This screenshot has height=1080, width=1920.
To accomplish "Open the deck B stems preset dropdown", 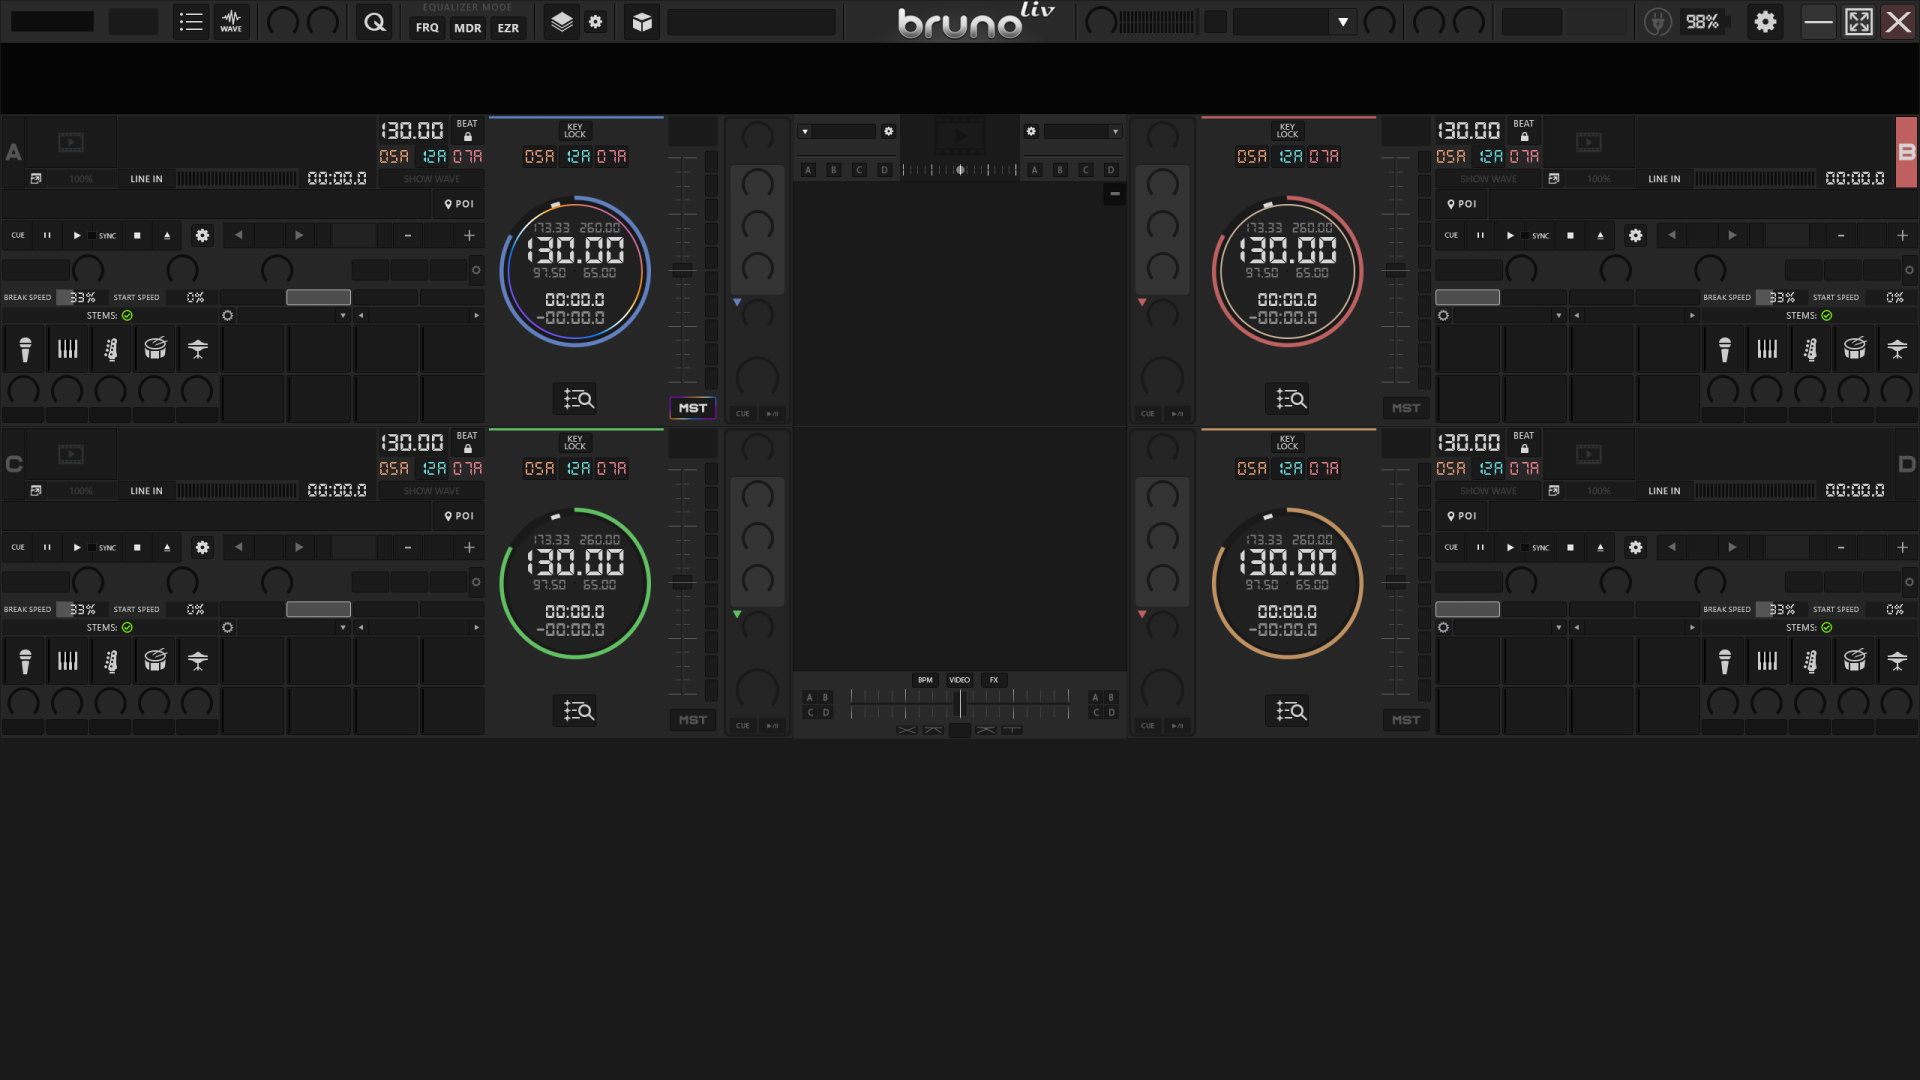I will 1558,315.
